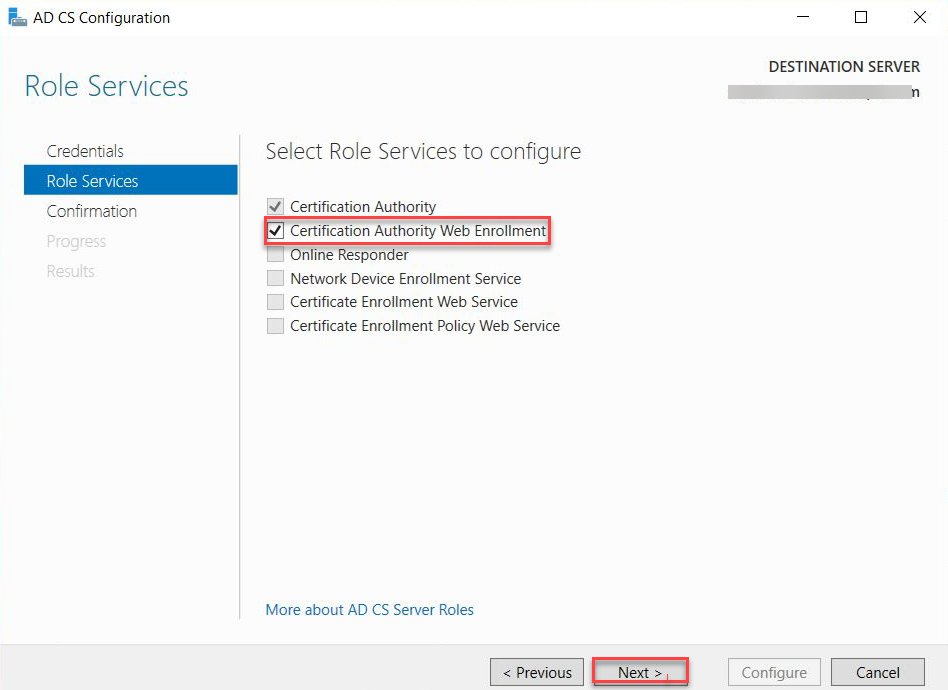
Task: Close the AD CS Configuration window
Action: click(920, 17)
